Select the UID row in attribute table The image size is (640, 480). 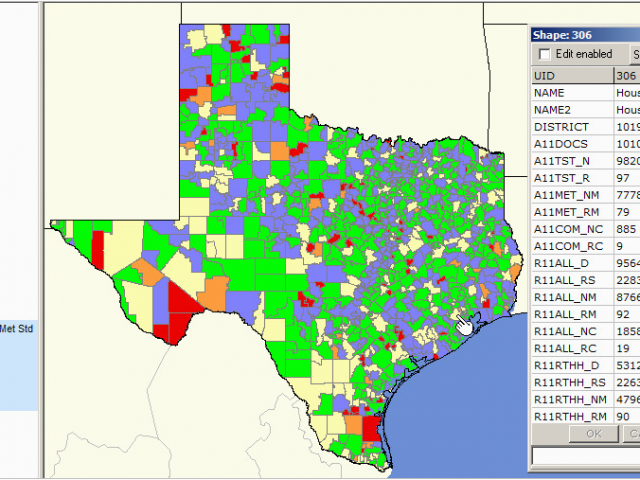[x=571, y=75]
